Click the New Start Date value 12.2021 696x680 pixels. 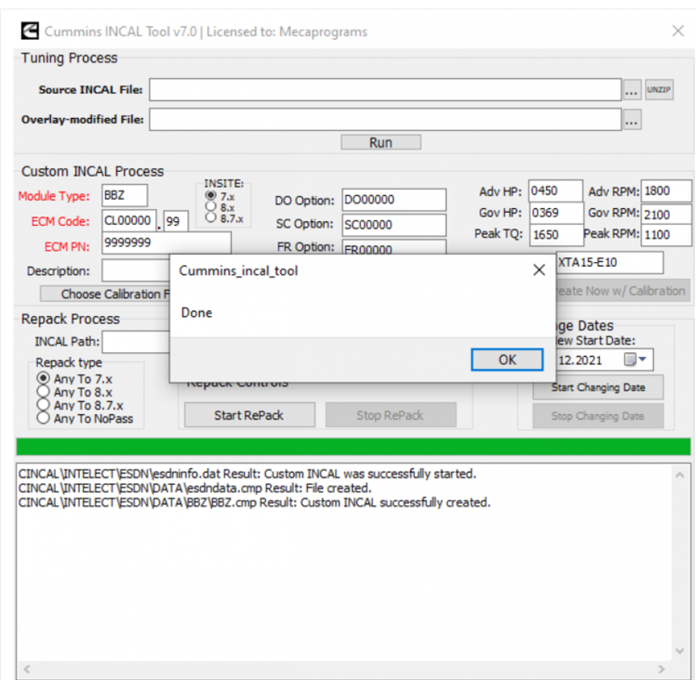tap(581, 360)
